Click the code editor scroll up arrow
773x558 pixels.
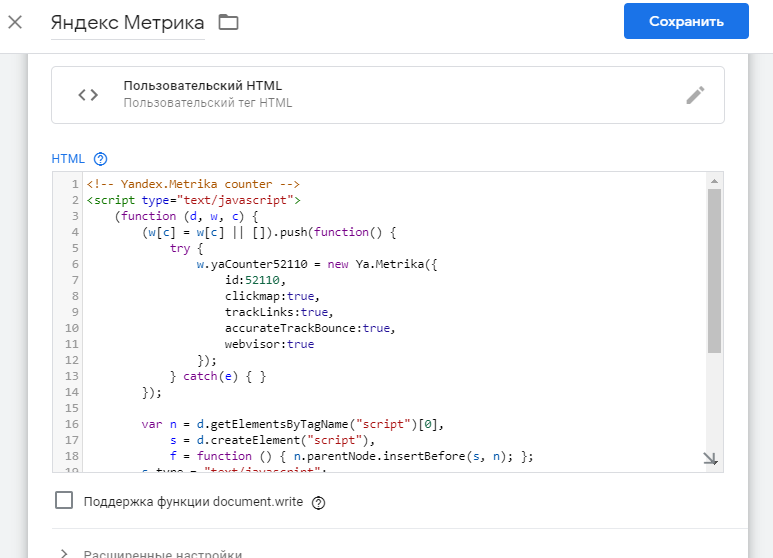(x=714, y=181)
